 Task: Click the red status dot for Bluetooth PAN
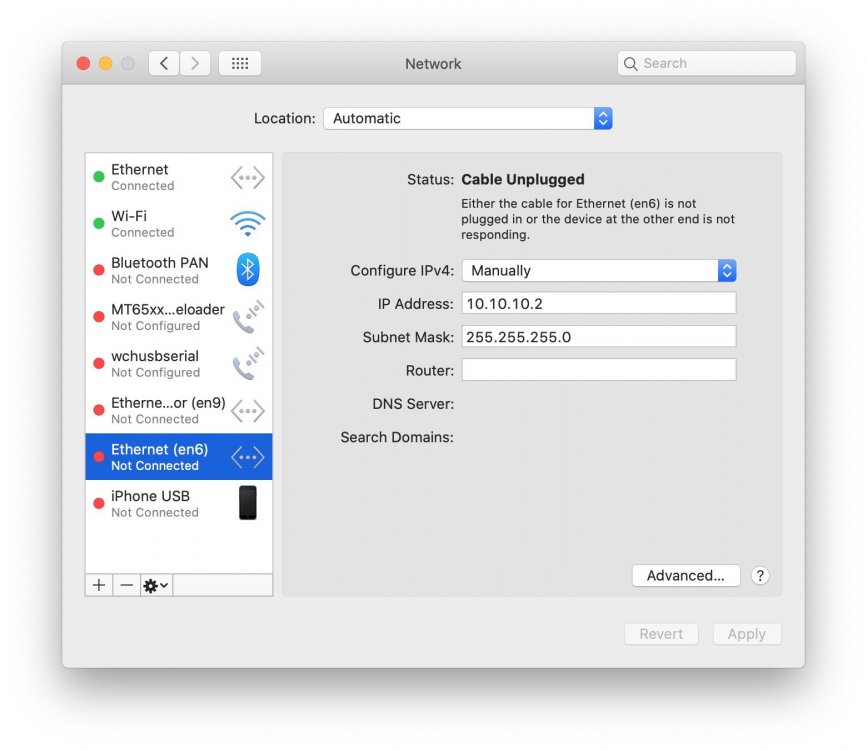point(99,270)
